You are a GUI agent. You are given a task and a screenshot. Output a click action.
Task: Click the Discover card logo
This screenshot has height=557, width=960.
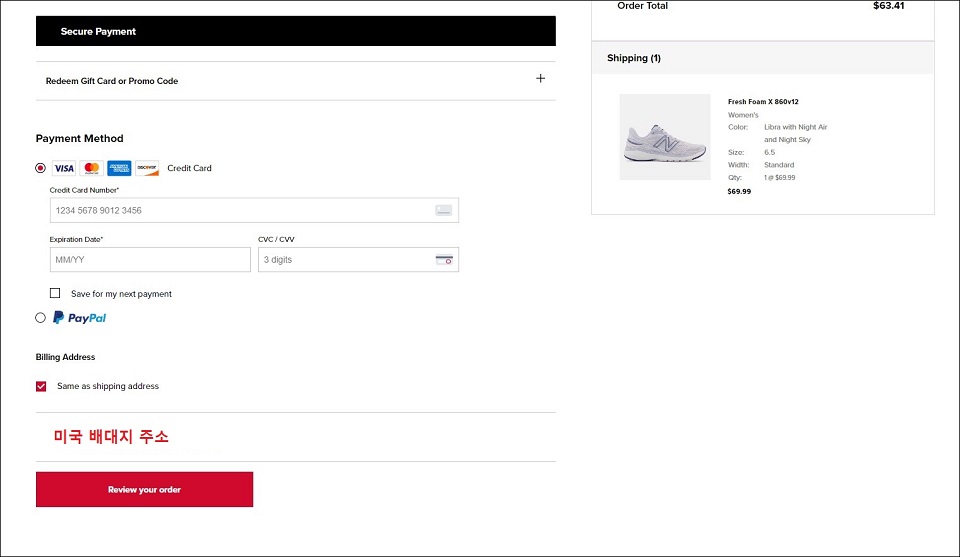point(147,168)
